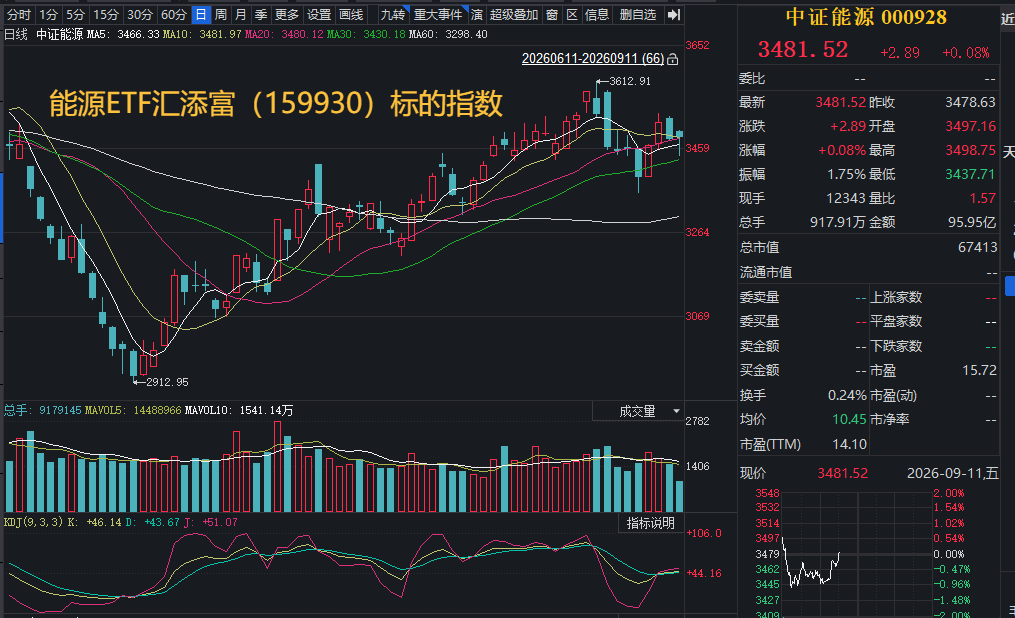The image size is (1015, 618).
Task: Click the 3612.91 high price marker
Action: pos(629,81)
